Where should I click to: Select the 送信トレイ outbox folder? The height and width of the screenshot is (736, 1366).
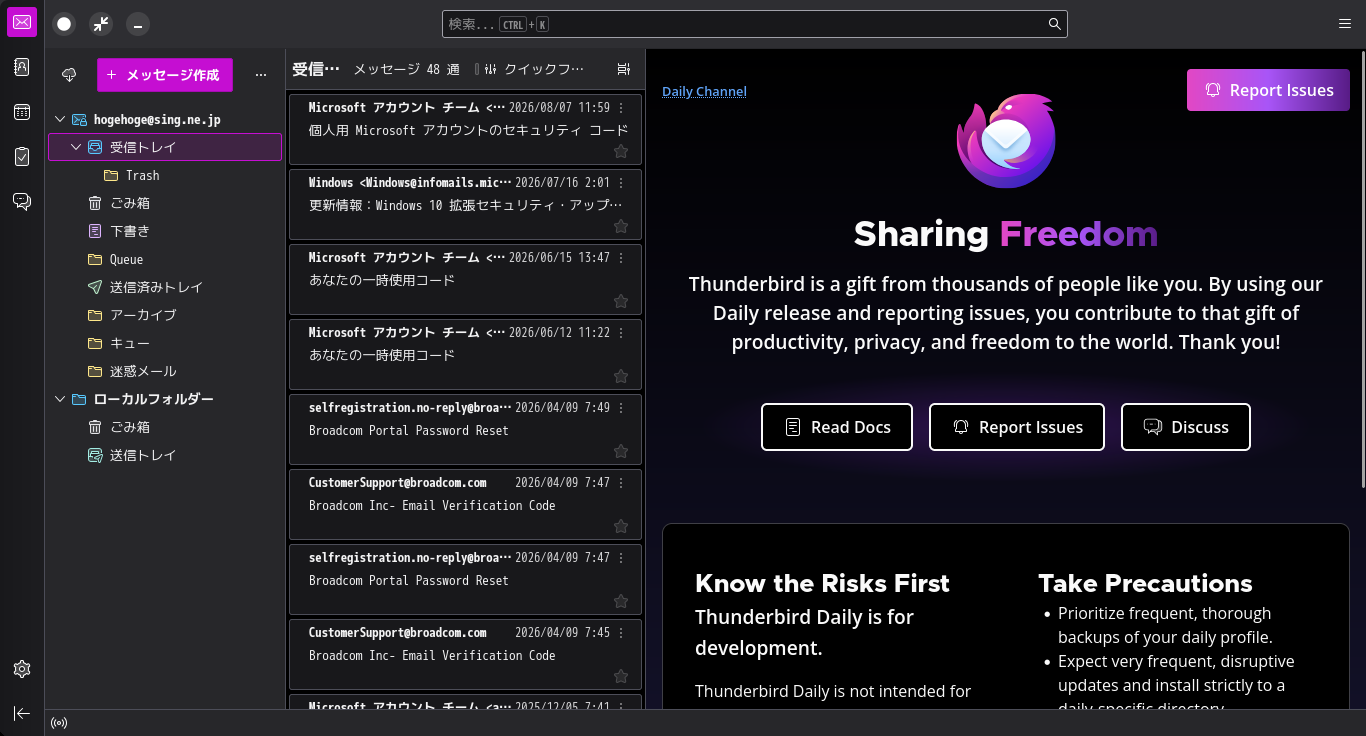[x=165, y=455]
